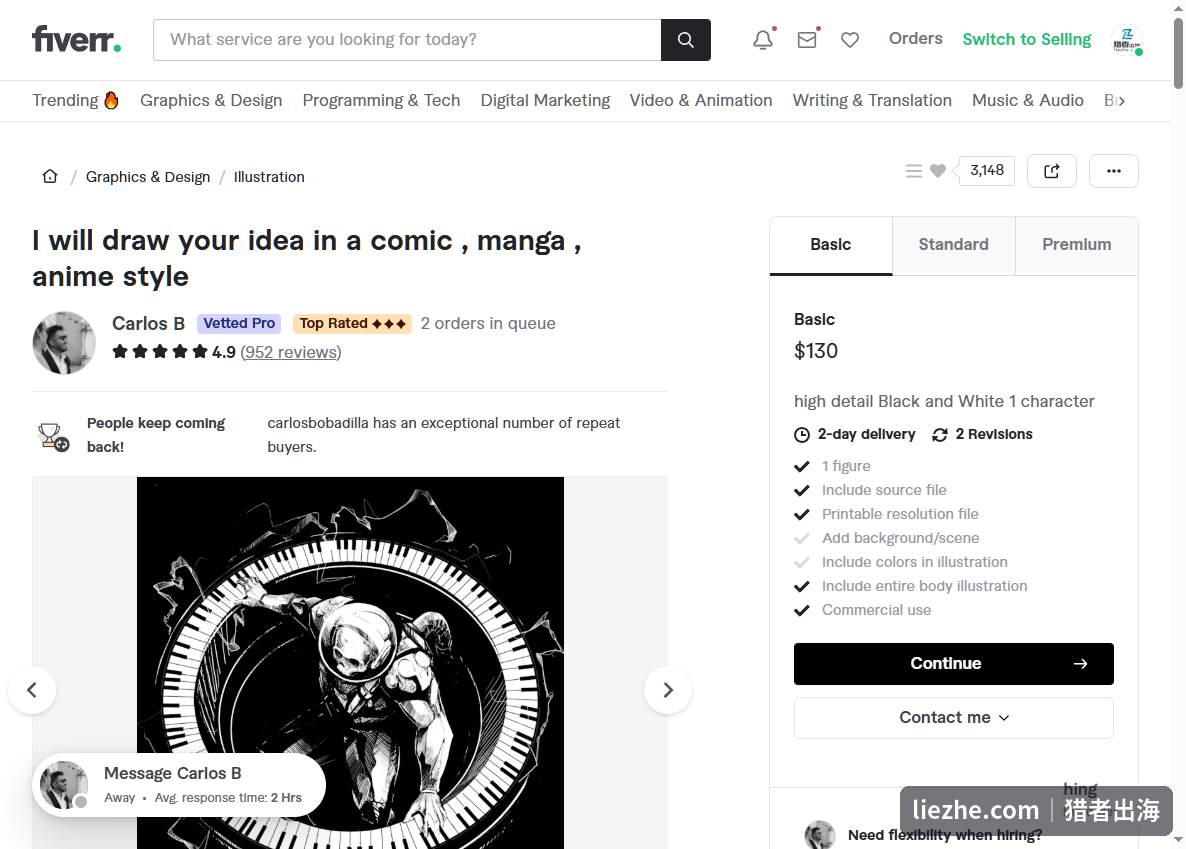Open the 952 reviews link
1186x849 pixels.
point(290,352)
